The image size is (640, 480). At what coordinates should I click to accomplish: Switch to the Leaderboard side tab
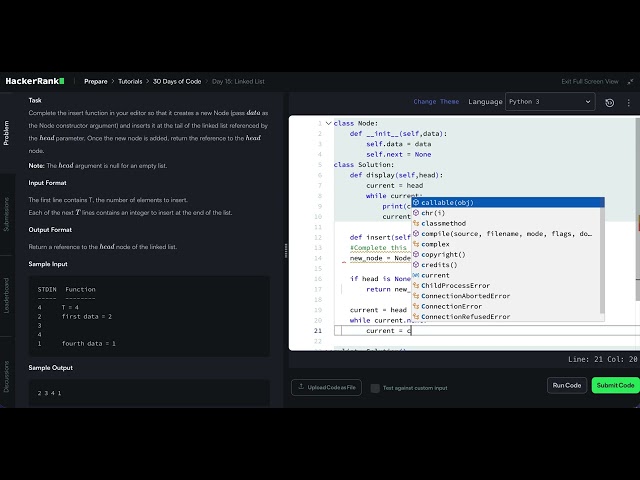[6, 296]
